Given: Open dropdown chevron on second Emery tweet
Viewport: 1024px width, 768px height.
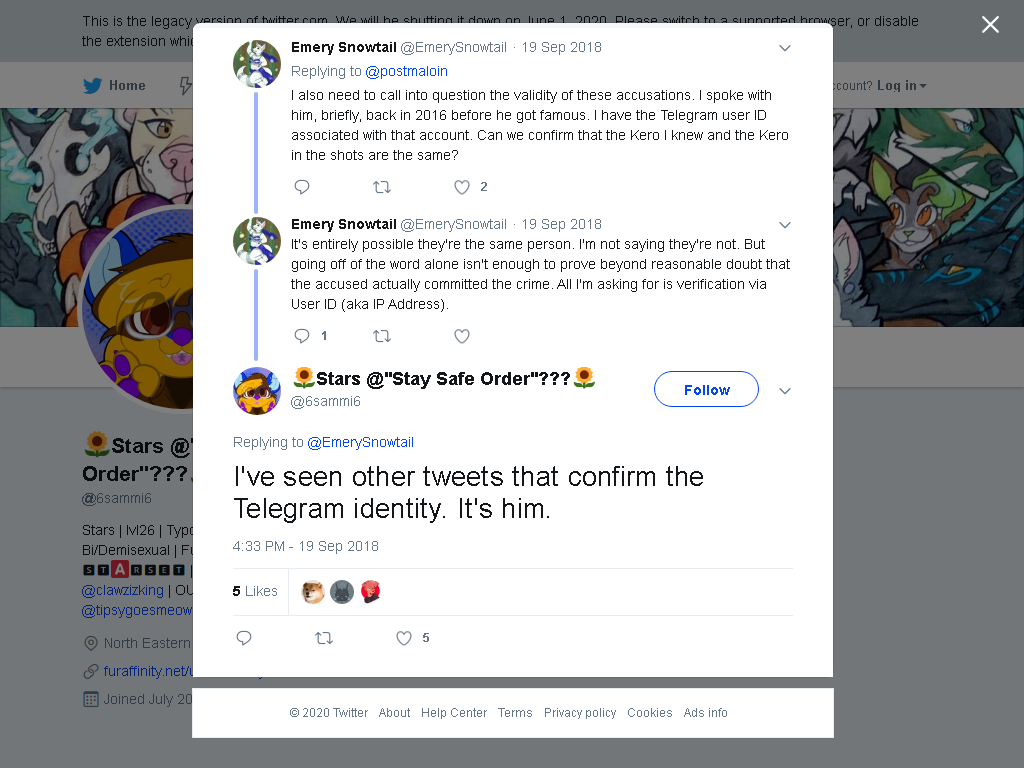Looking at the screenshot, I should [x=785, y=225].
